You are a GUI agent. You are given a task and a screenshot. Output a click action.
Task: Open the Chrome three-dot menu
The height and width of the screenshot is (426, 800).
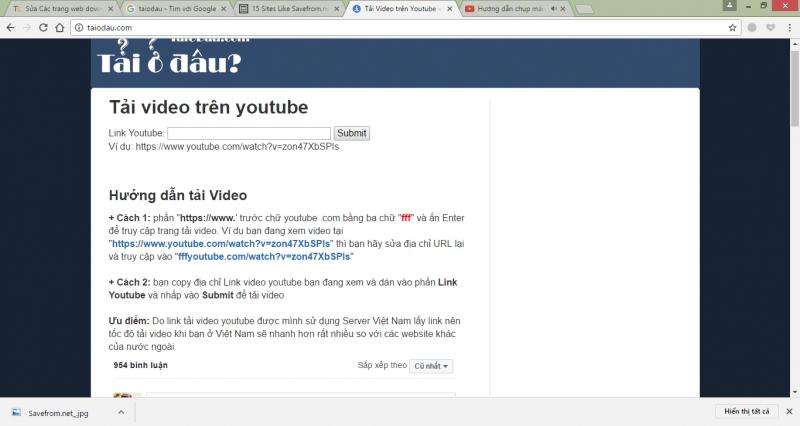pyautogui.click(x=790, y=27)
